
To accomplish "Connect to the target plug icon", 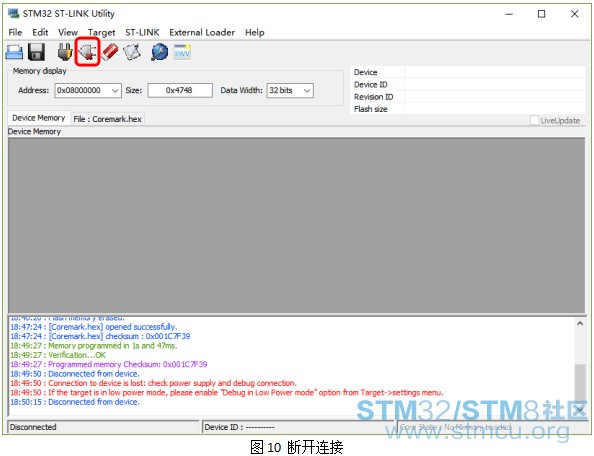I will [65, 52].
